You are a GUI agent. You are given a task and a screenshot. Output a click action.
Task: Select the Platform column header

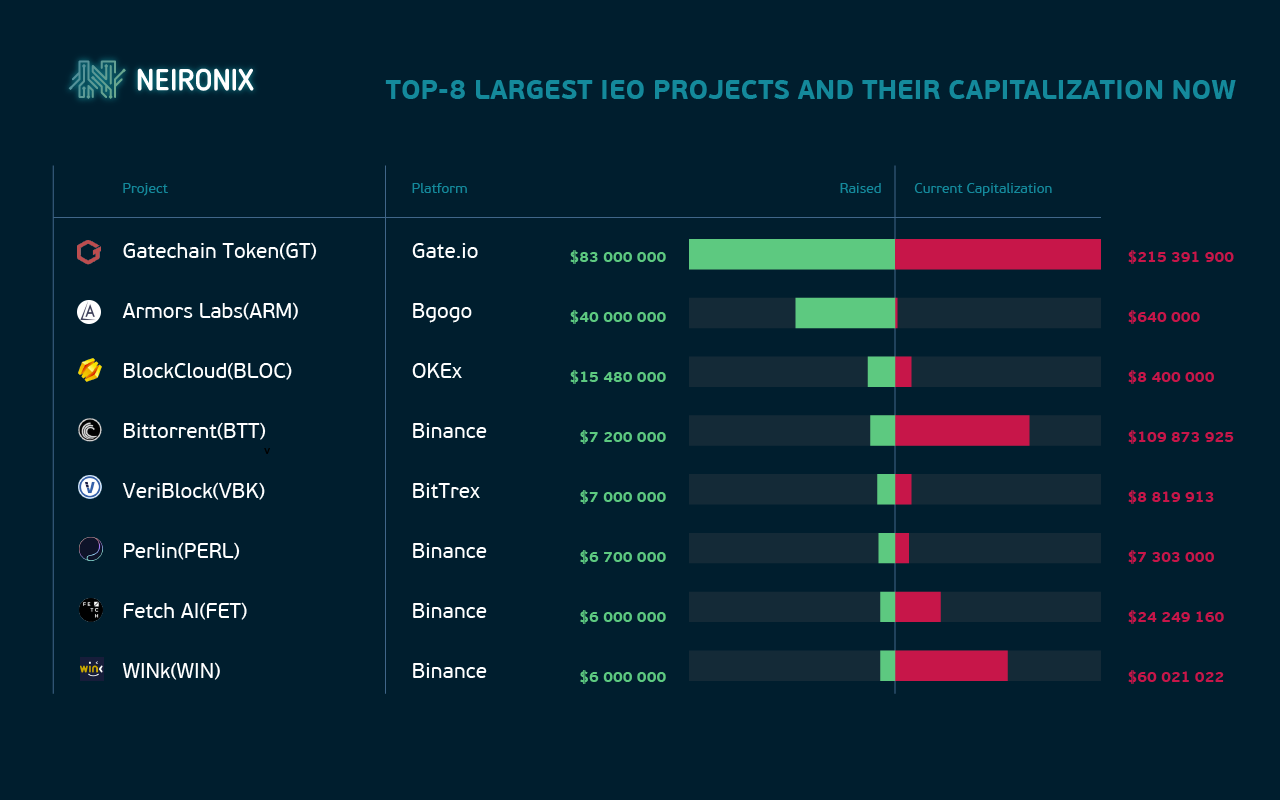tap(439, 188)
